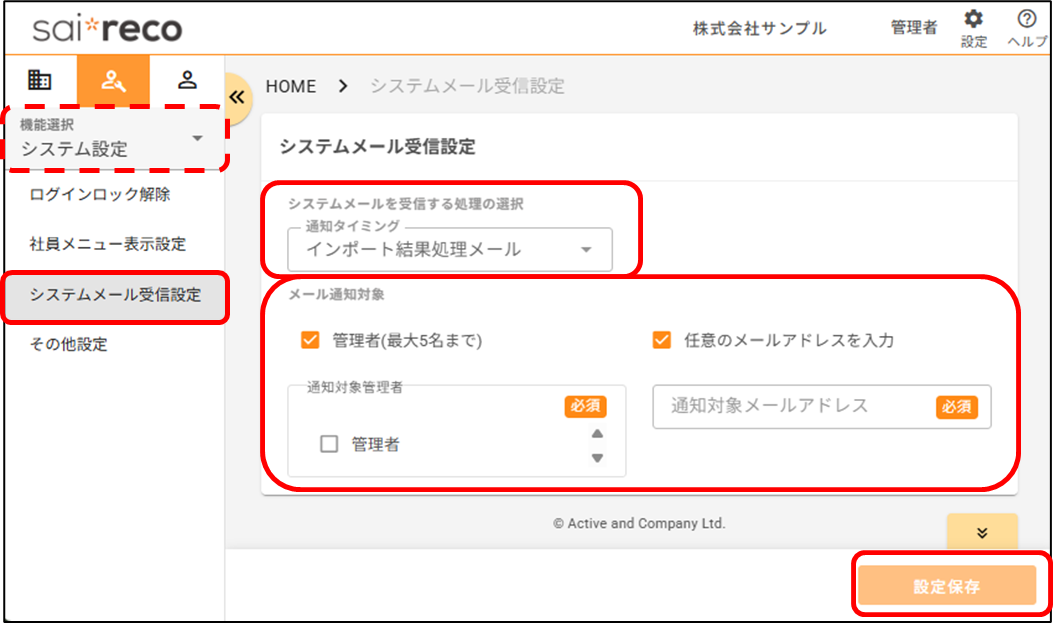Click the sai*reco logo
Image resolution: width=1053 pixels, height=623 pixels.
(x=107, y=28)
